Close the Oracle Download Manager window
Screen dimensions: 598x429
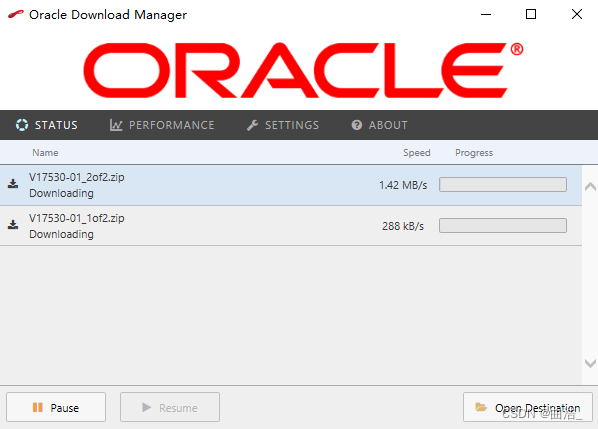pyautogui.click(x=577, y=14)
